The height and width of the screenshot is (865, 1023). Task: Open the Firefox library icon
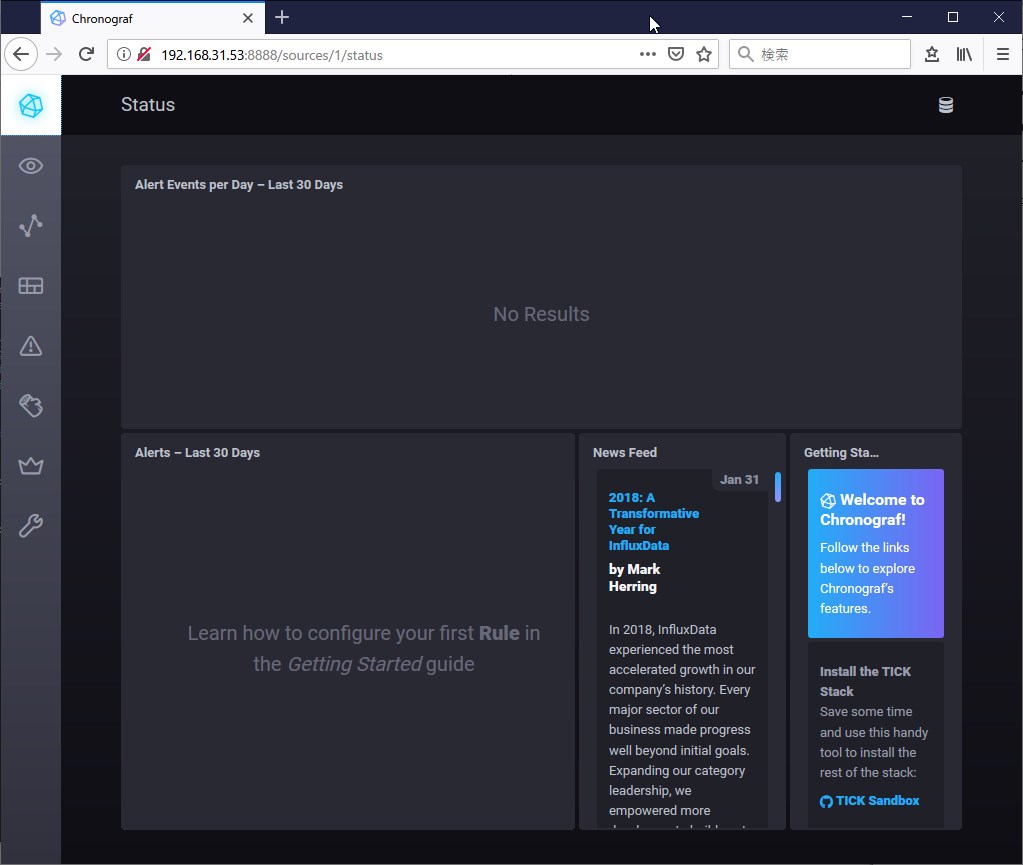[964, 54]
